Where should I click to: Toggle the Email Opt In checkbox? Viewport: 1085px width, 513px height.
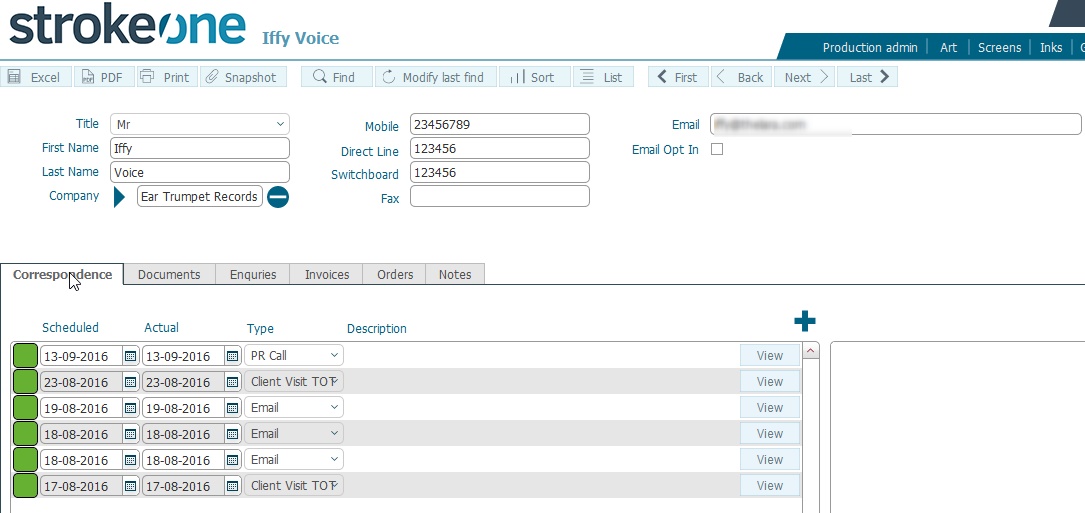click(x=716, y=149)
